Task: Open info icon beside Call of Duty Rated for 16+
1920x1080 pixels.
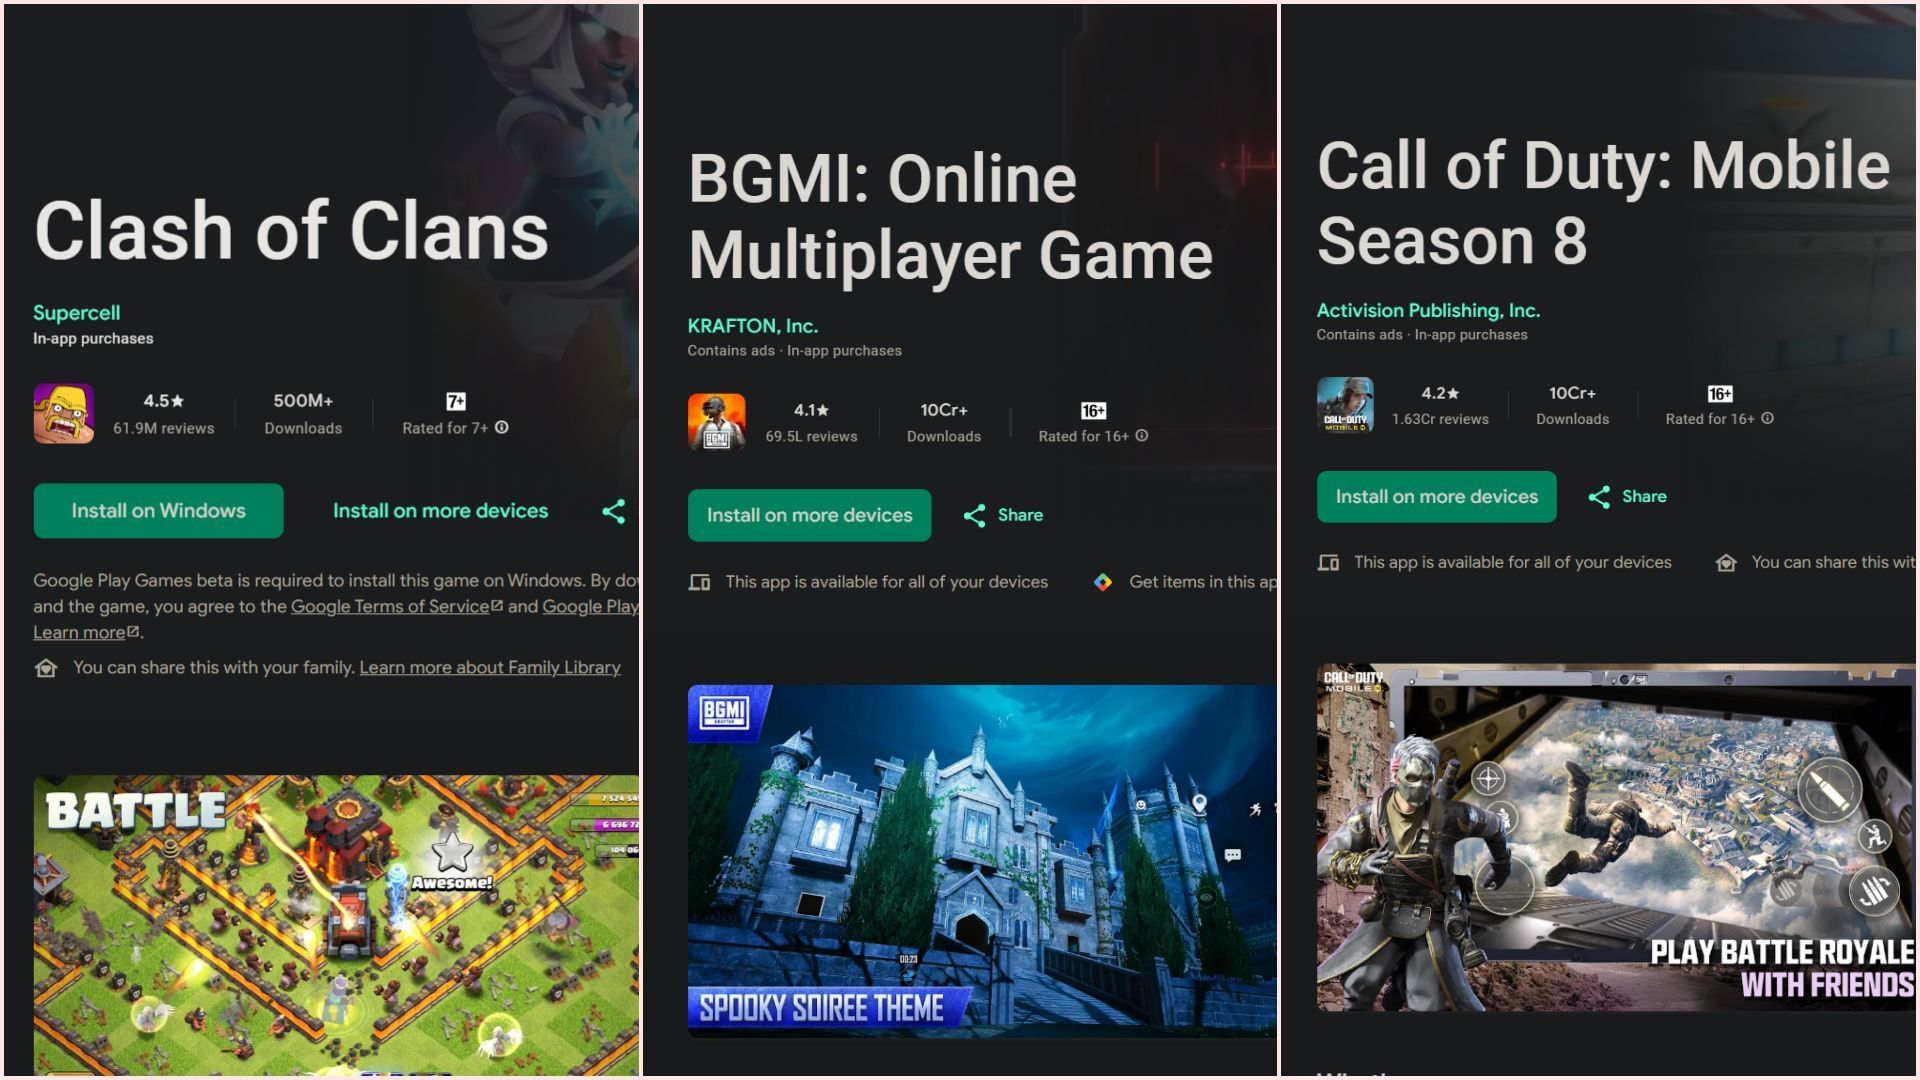Action: click(1767, 419)
